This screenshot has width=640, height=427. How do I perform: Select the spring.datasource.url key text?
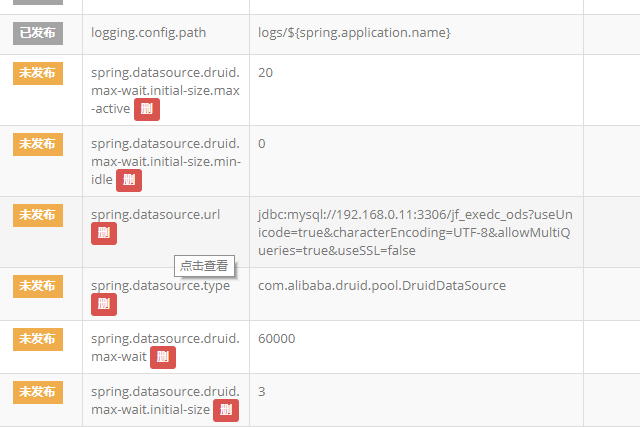[x=156, y=215]
